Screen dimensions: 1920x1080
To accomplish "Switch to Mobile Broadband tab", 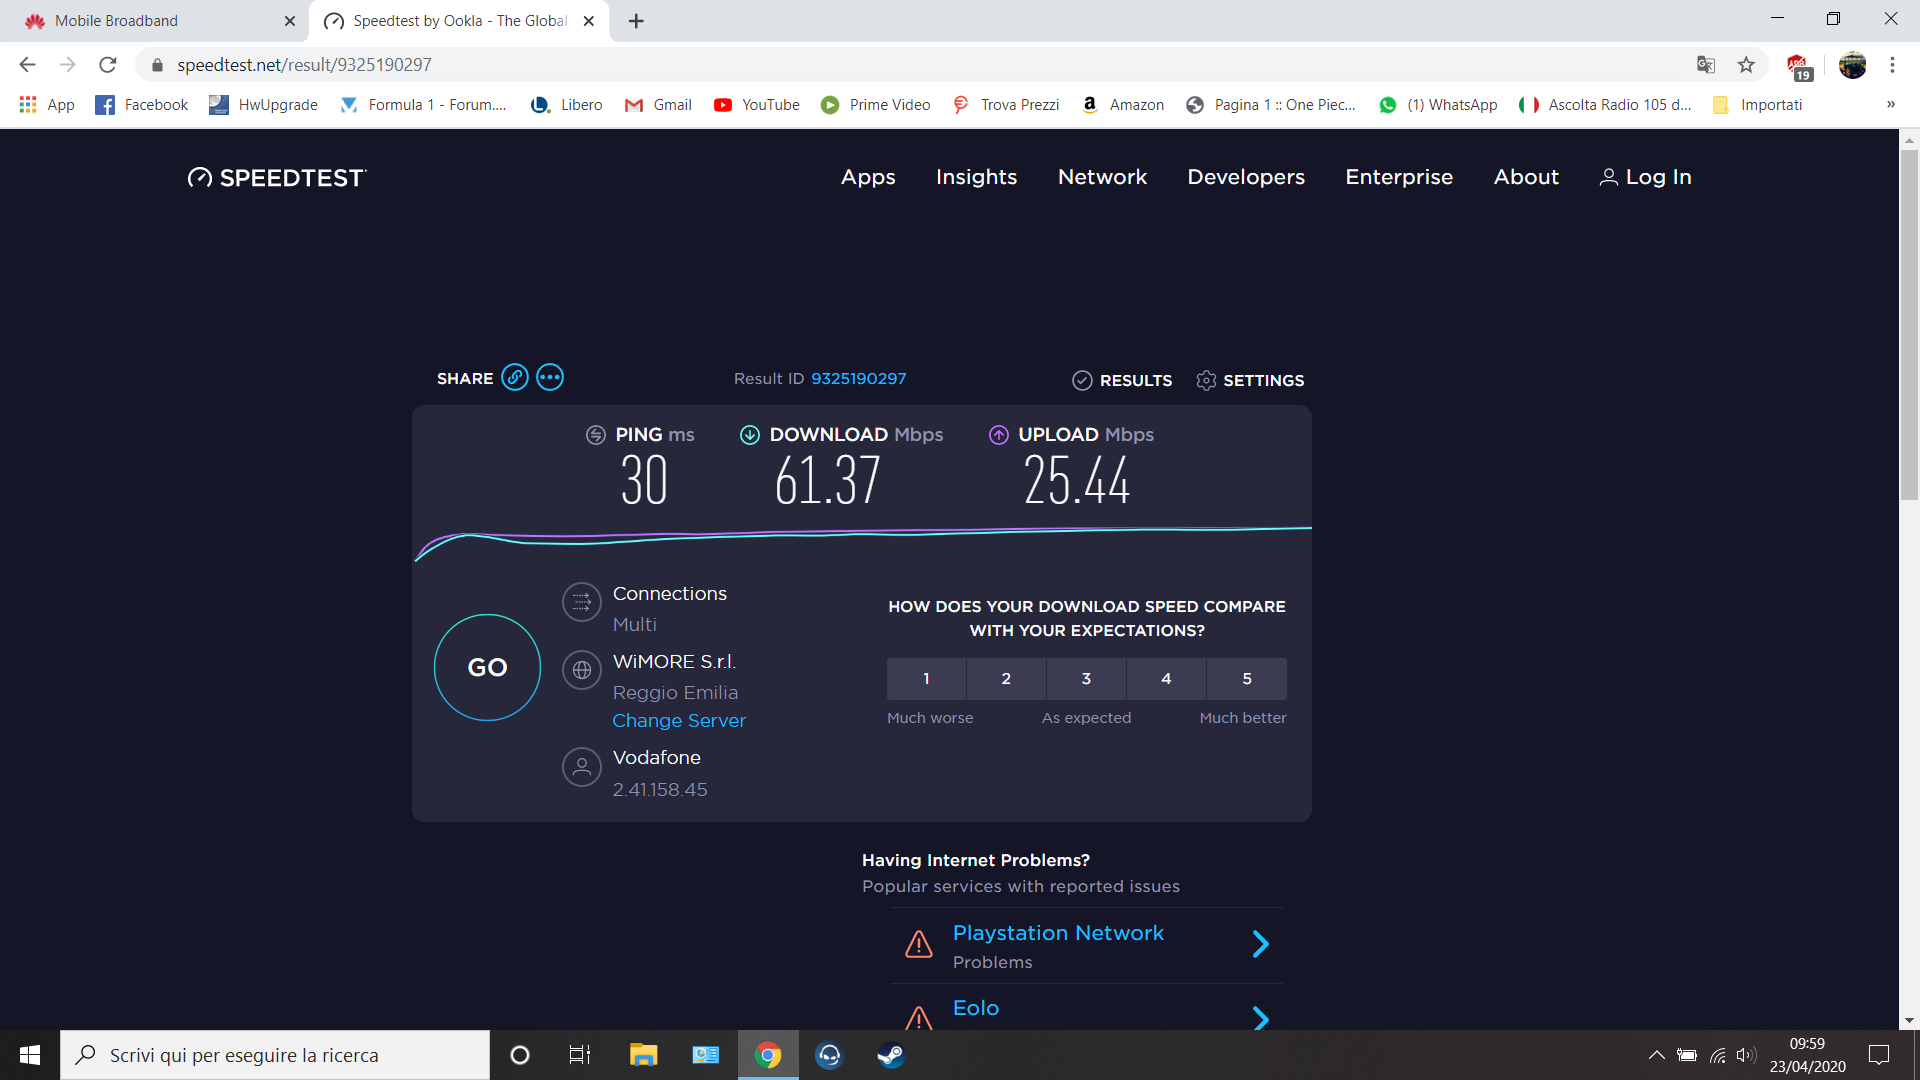I will tap(153, 21).
